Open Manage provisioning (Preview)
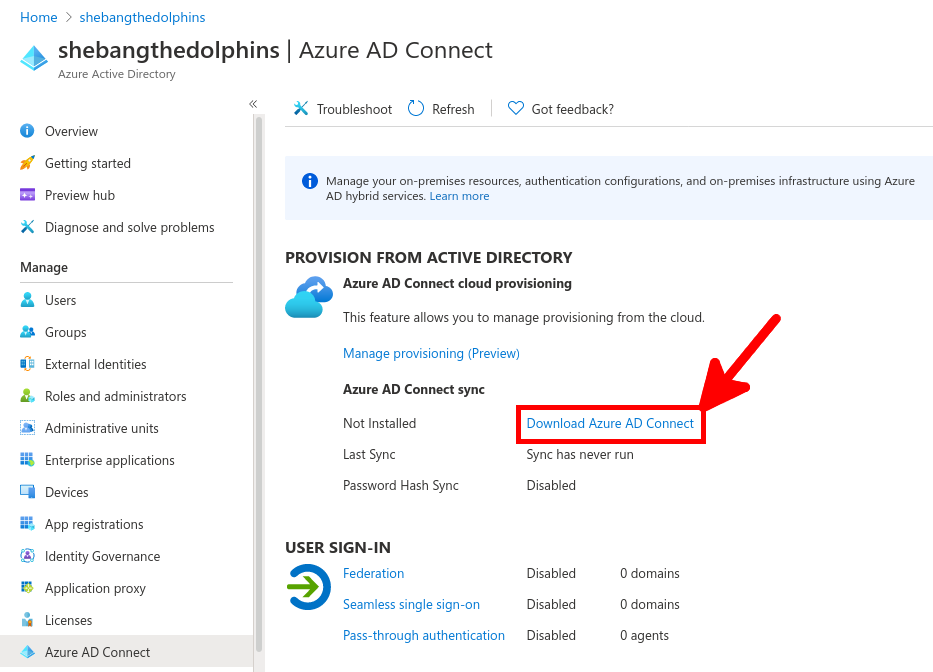The width and height of the screenshot is (933, 672). point(431,353)
